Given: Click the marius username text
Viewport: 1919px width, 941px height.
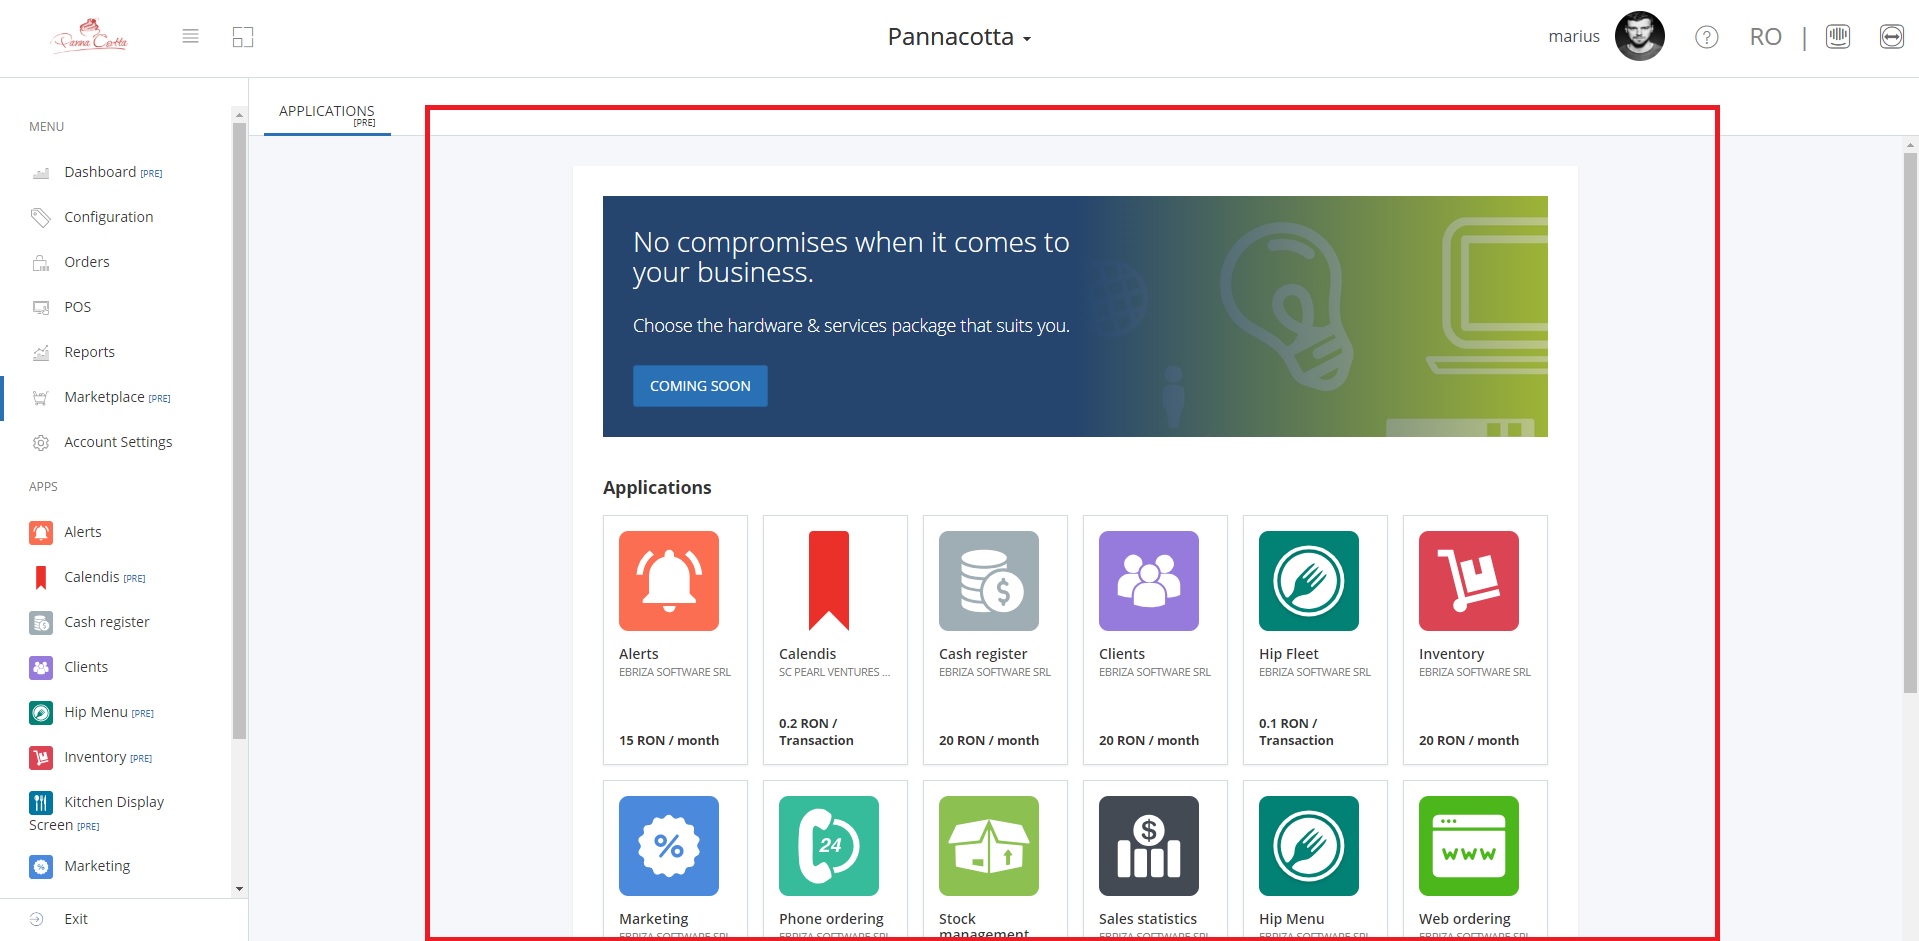Looking at the screenshot, I should (x=1574, y=37).
